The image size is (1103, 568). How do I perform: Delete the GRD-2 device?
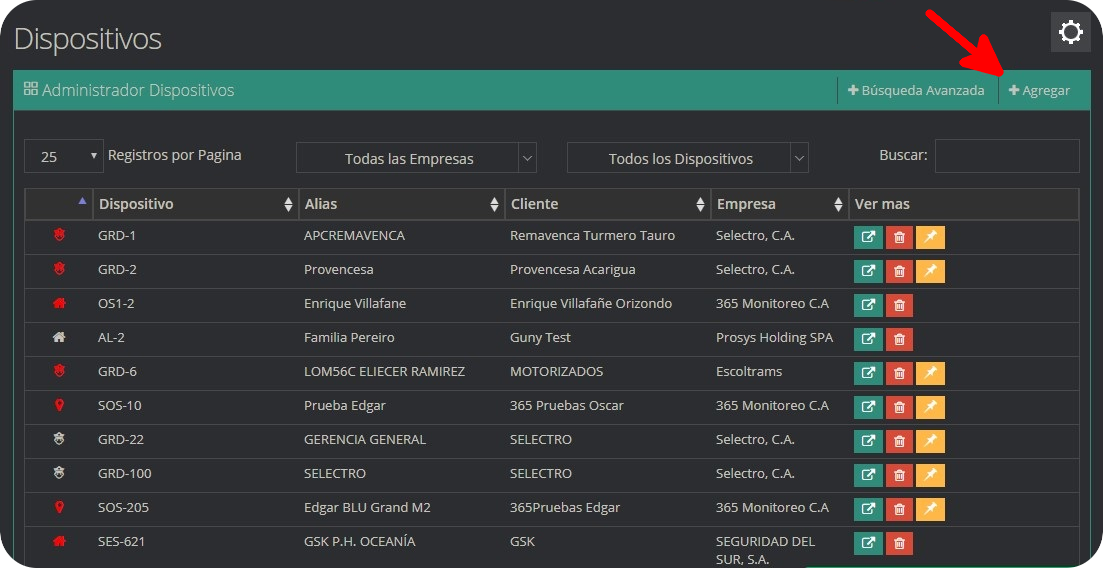click(x=899, y=271)
